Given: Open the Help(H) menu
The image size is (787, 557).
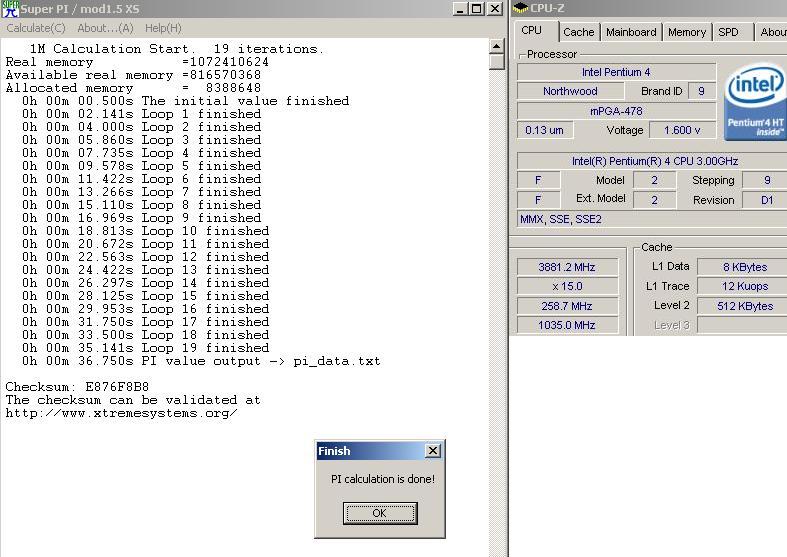Looking at the screenshot, I should (x=163, y=28).
